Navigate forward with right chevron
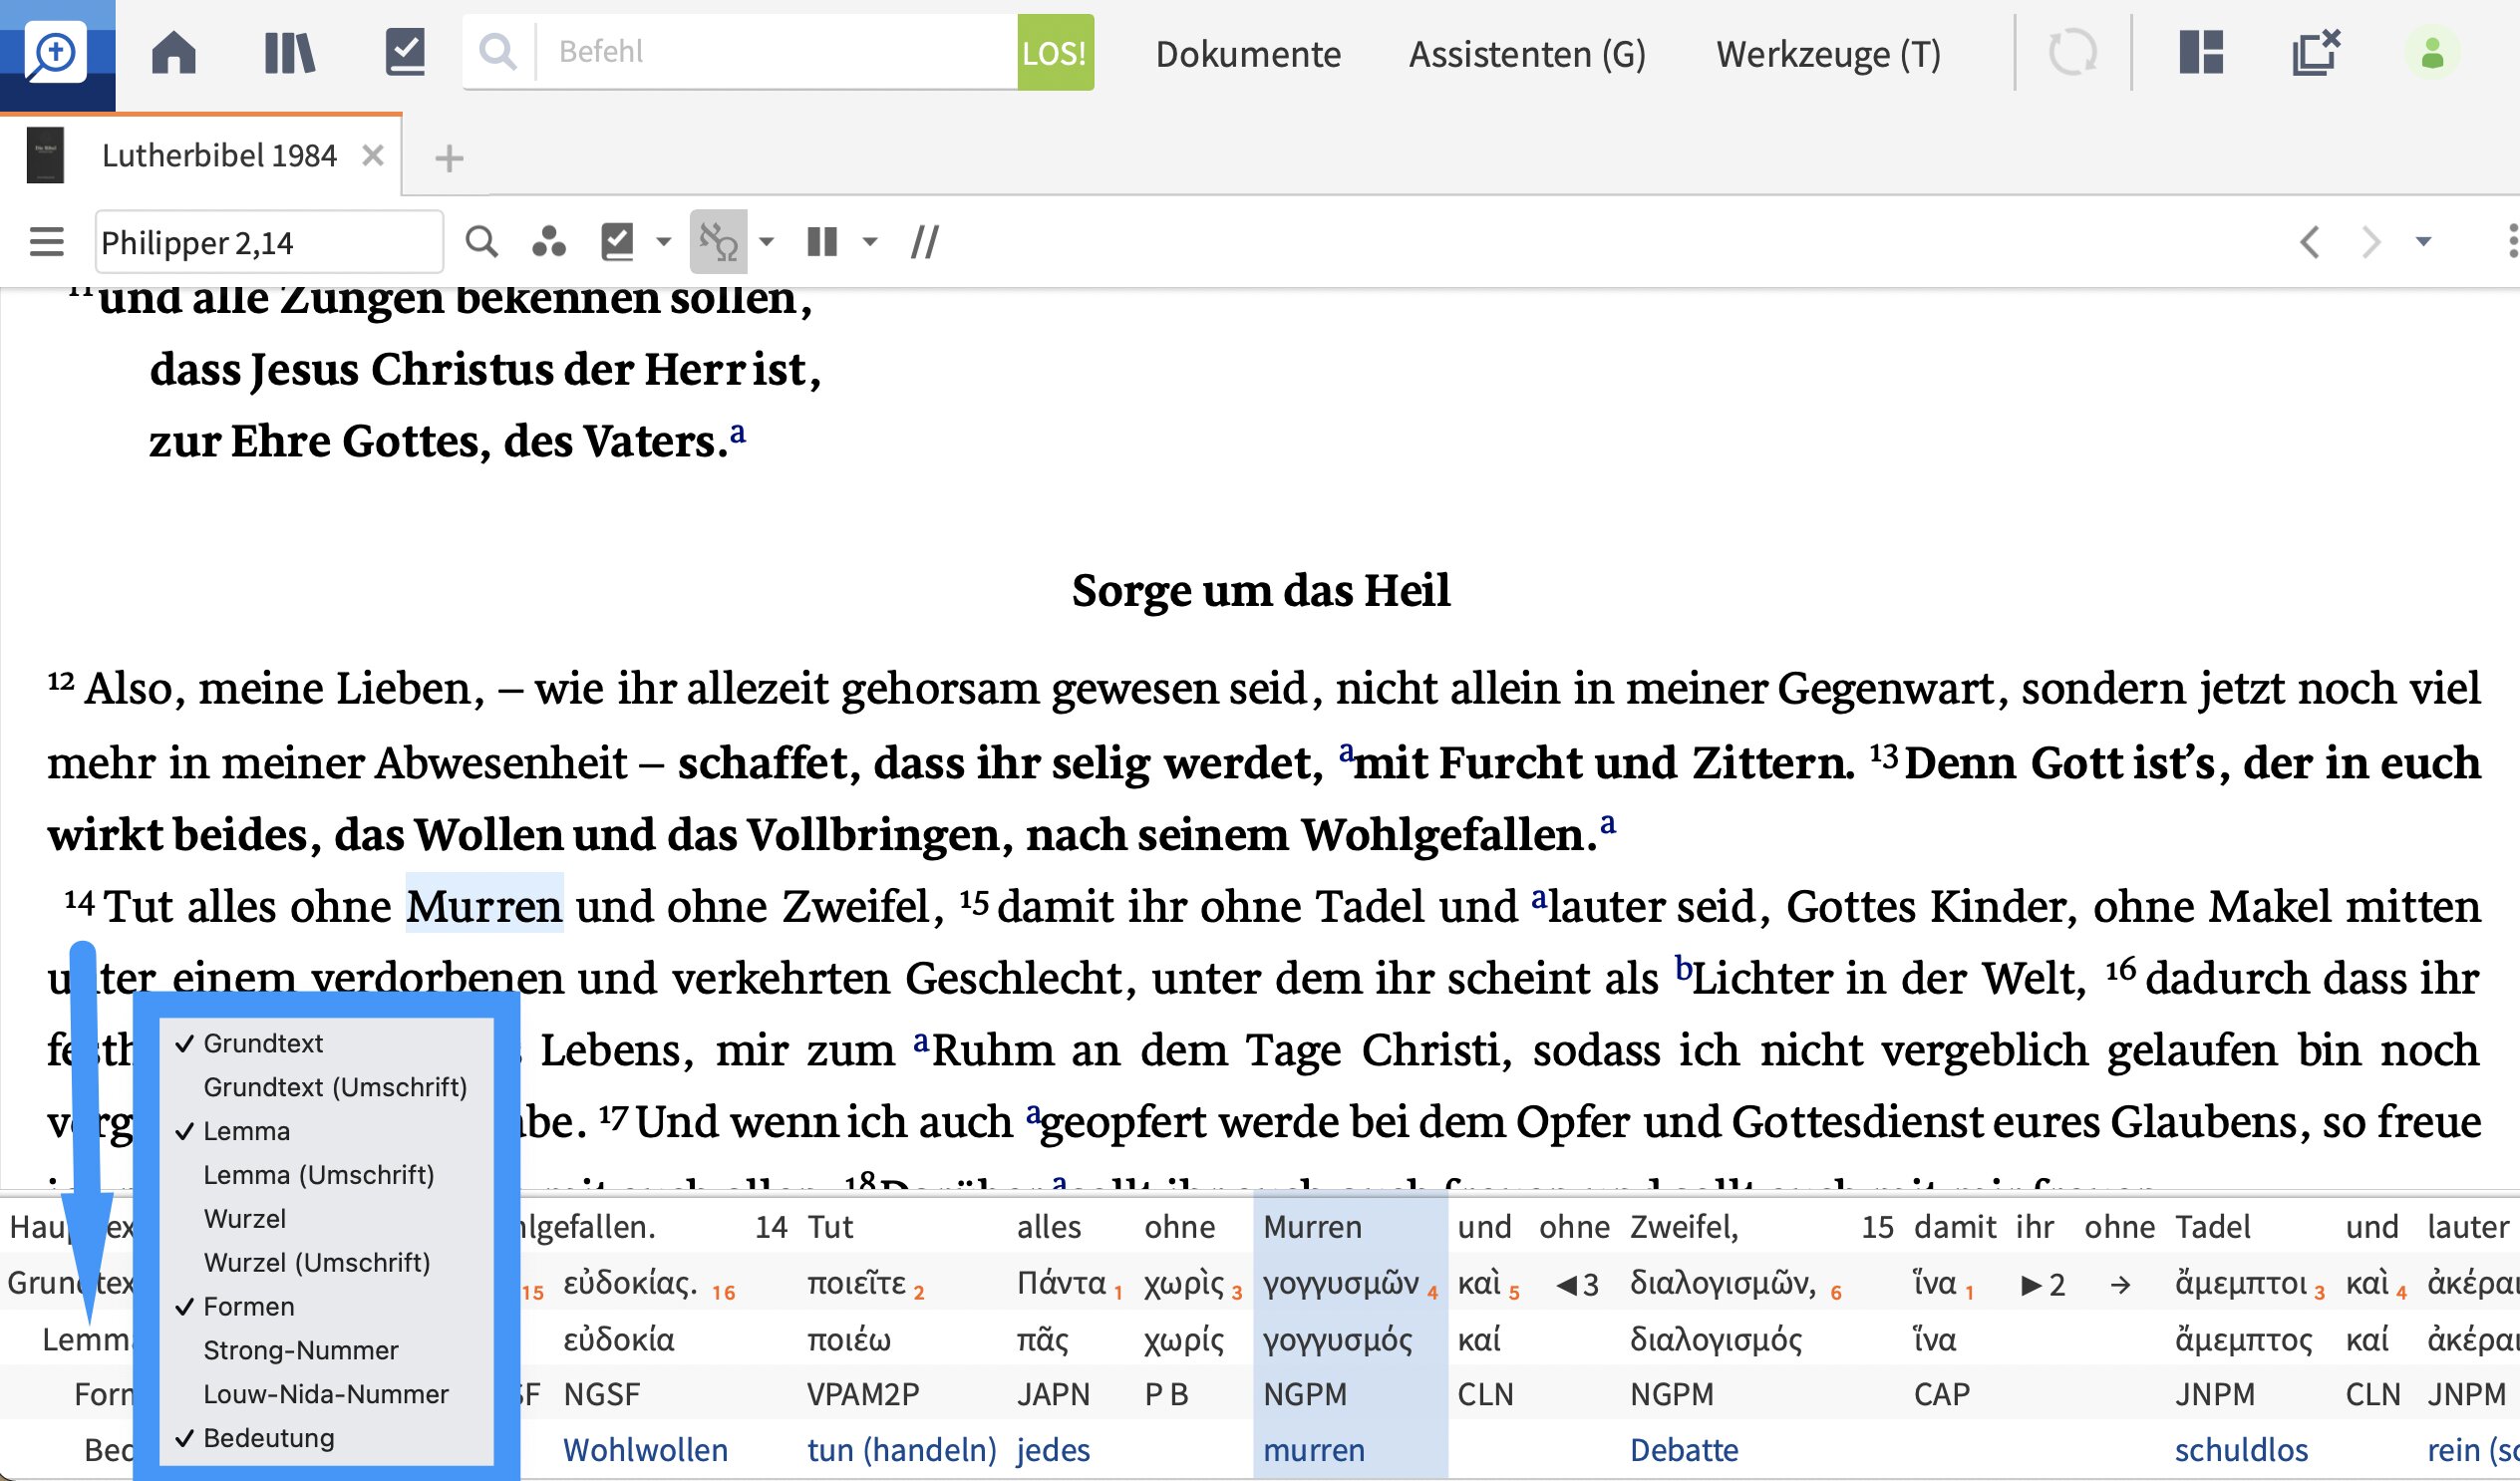Screen dimensions: 2520x1481 click(x=2370, y=242)
